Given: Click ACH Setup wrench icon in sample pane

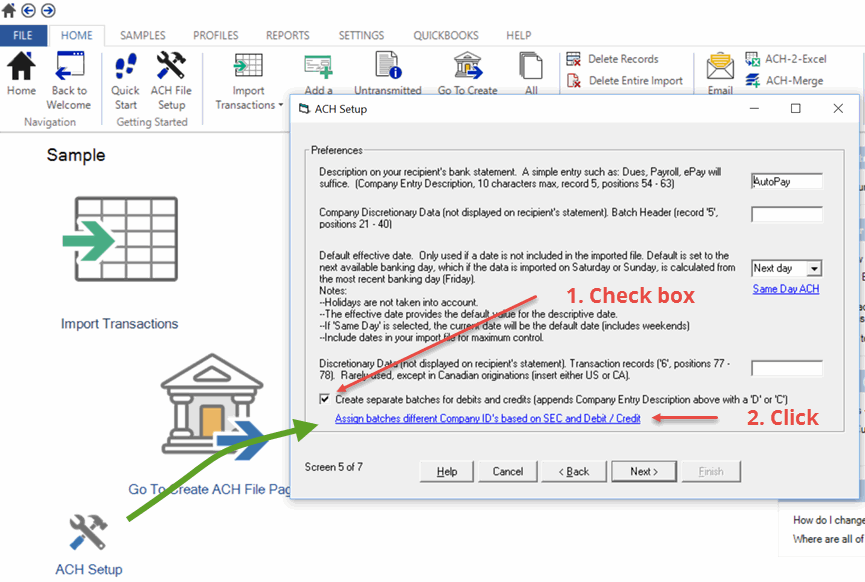Looking at the screenshot, I should point(88,532).
